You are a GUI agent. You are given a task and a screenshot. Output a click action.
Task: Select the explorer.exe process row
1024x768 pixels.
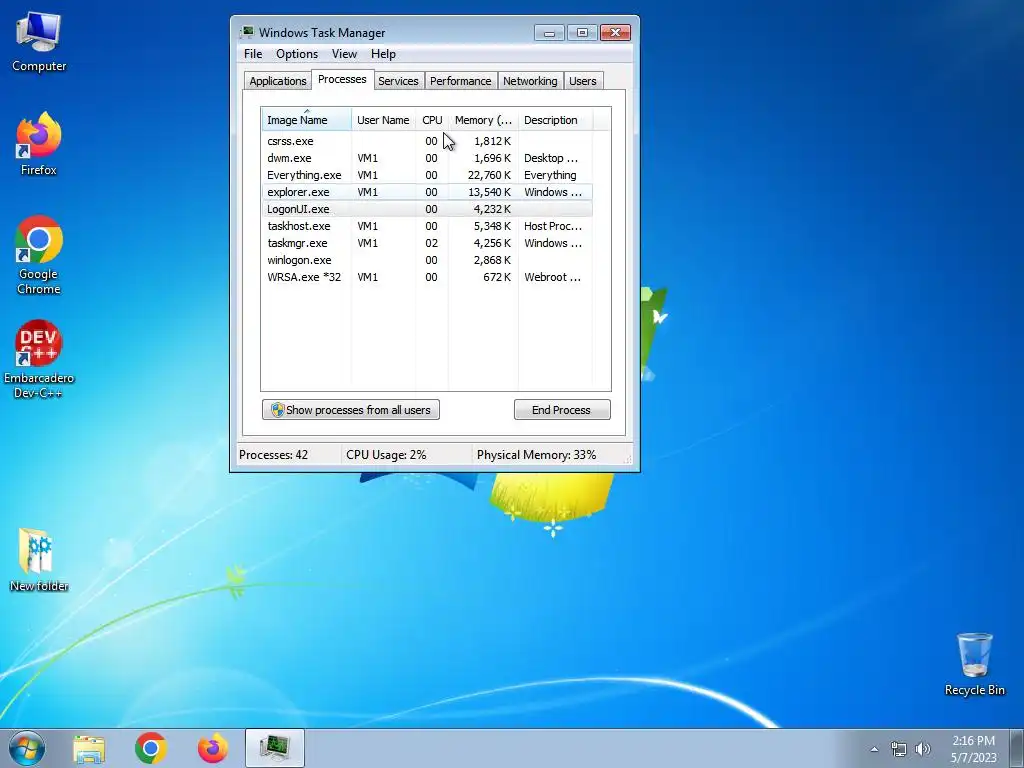(x=427, y=192)
